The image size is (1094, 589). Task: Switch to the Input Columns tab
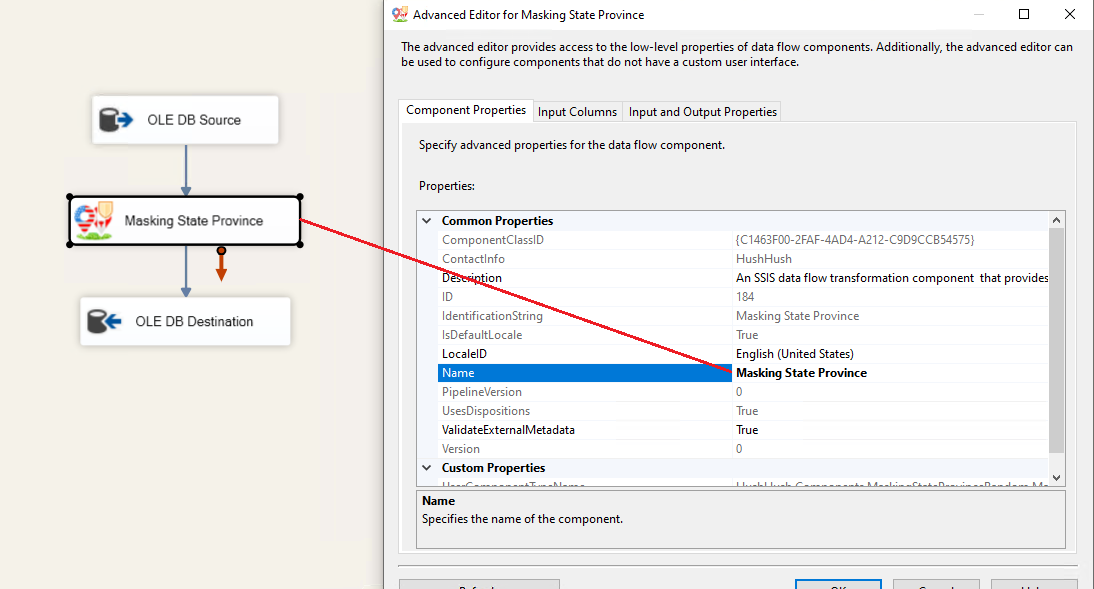[577, 112]
